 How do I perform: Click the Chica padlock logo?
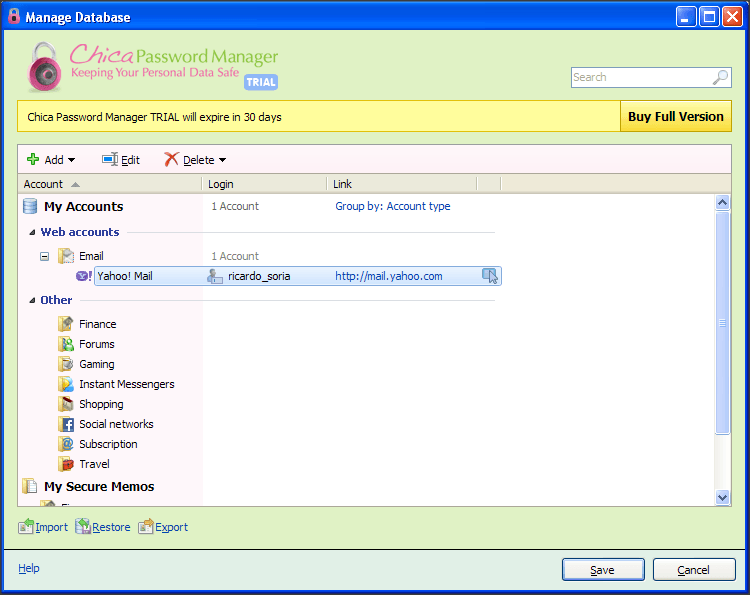pyautogui.click(x=44, y=67)
